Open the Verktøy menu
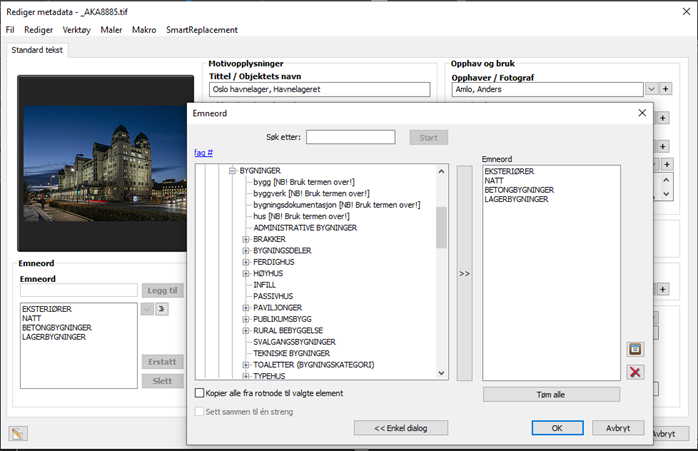698x451 pixels. click(x=76, y=30)
